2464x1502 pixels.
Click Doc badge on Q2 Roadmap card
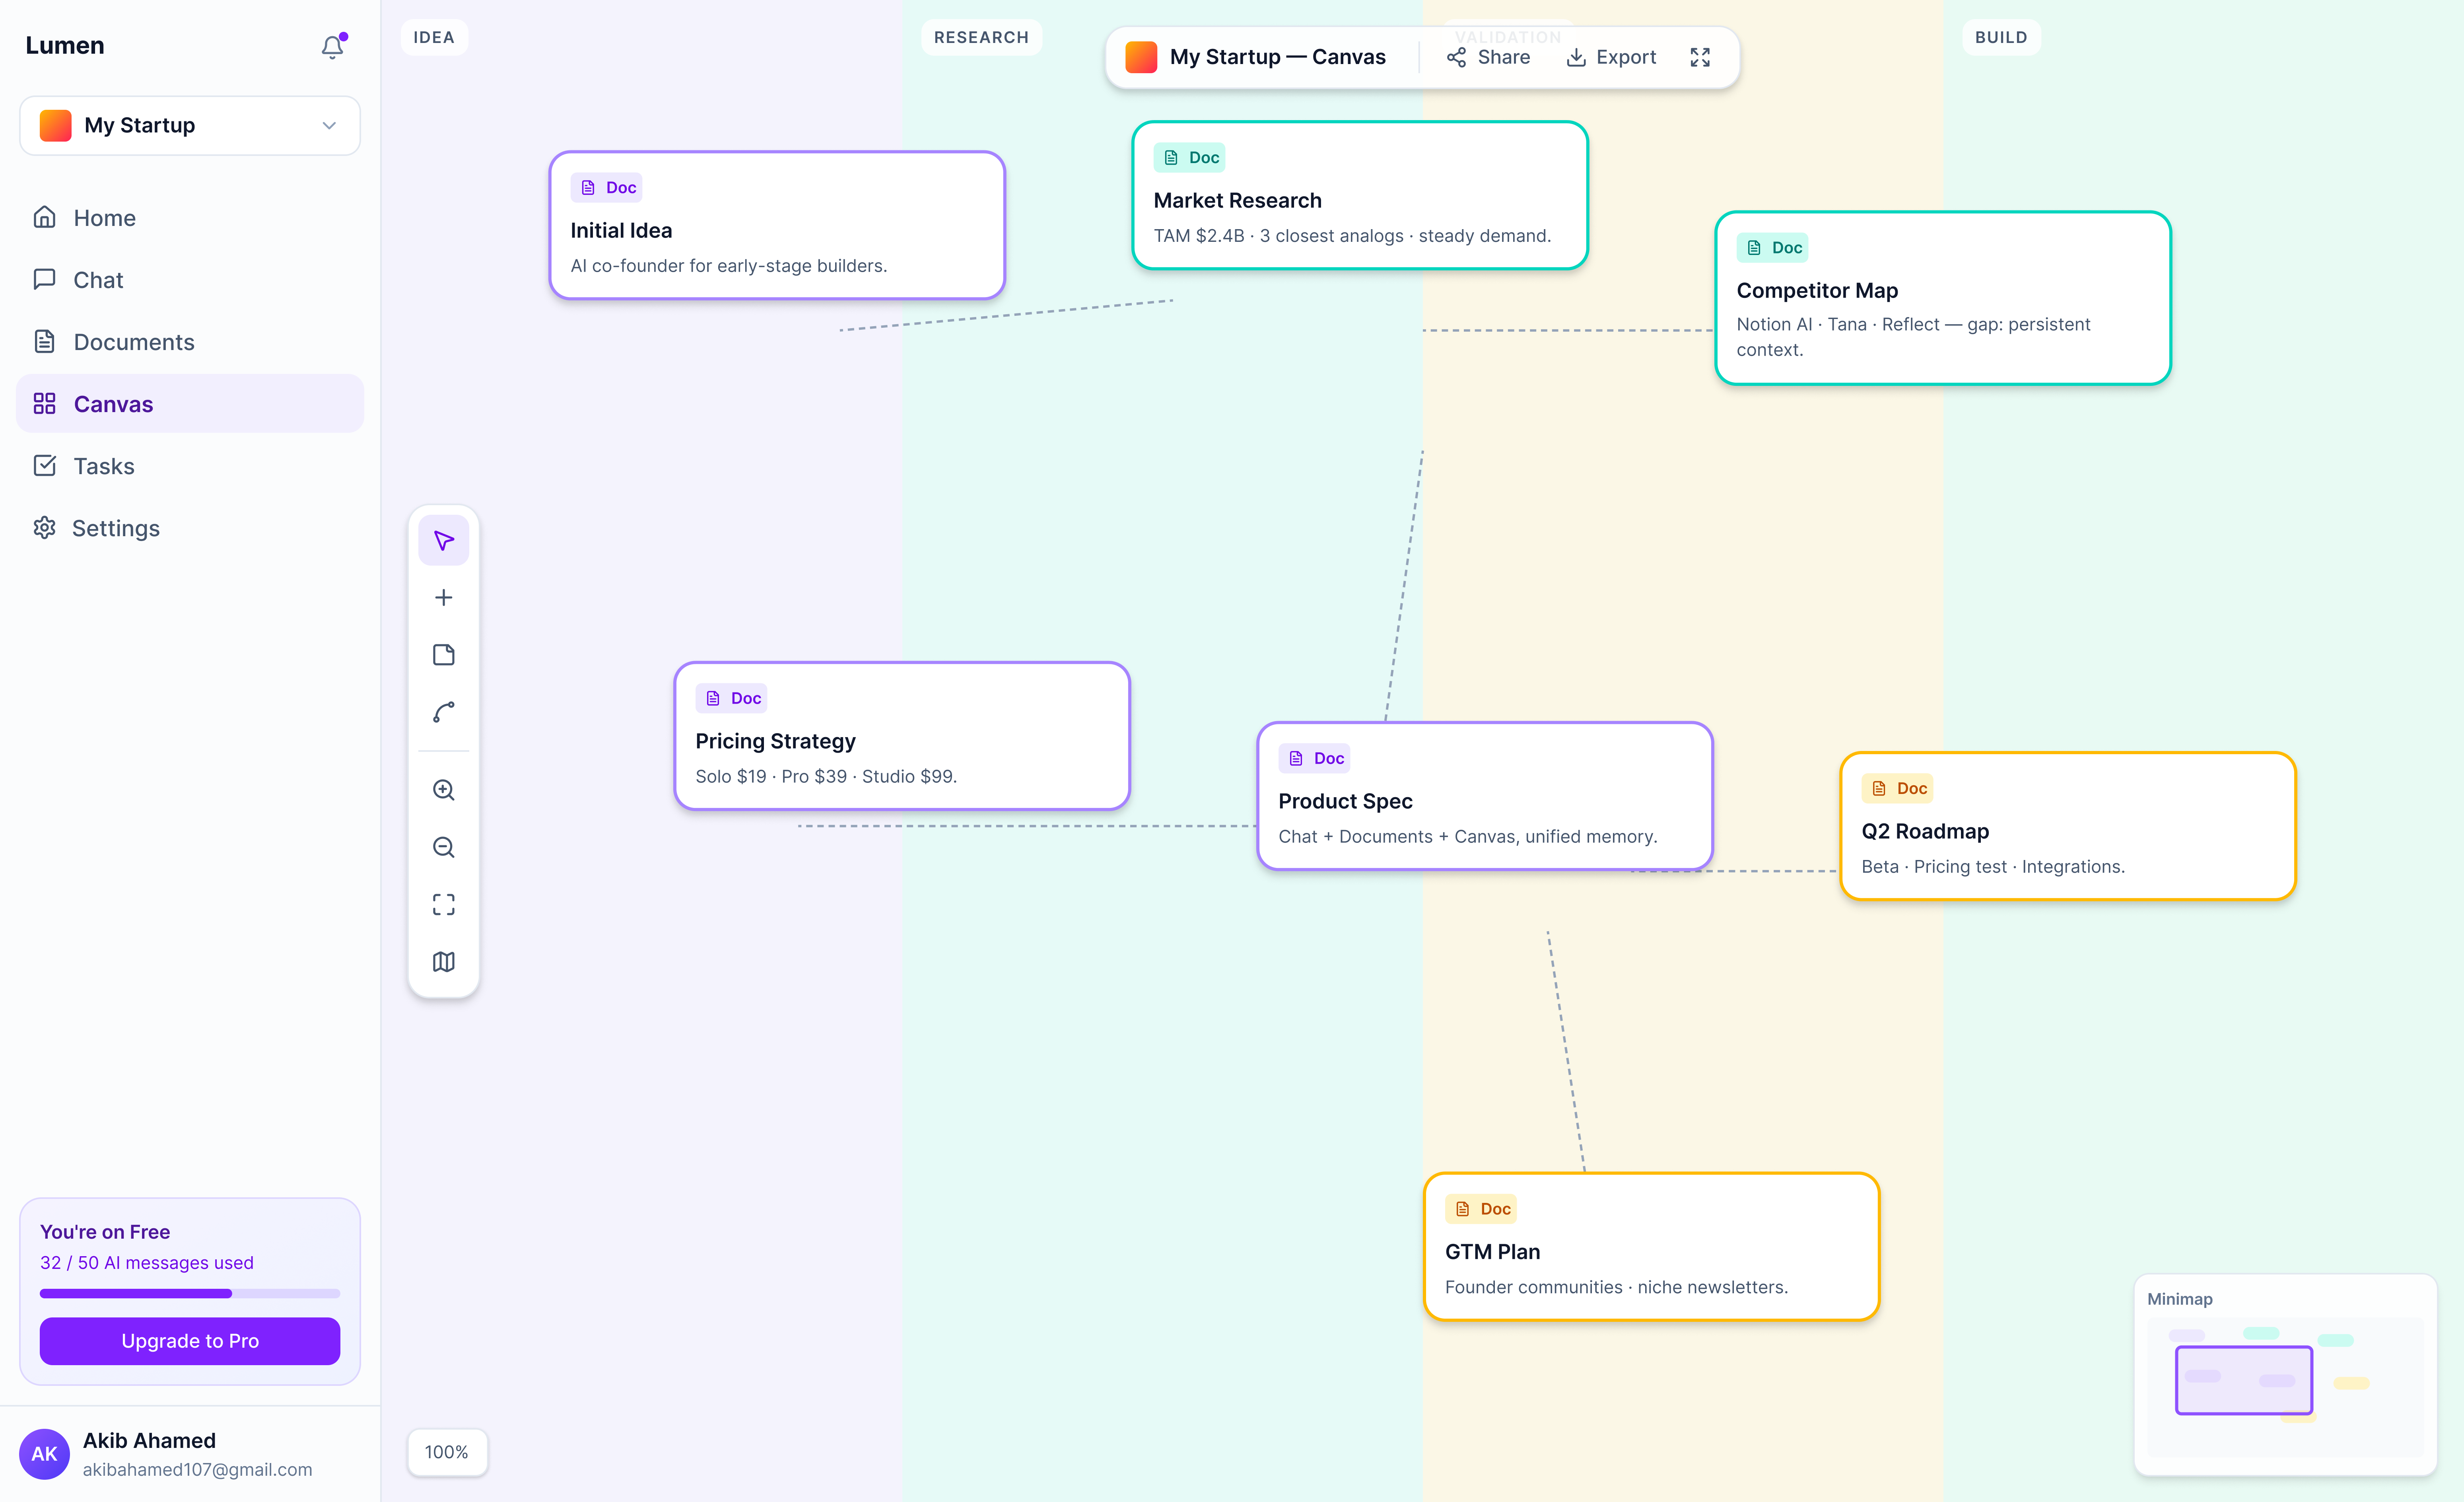tap(1898, 789)
